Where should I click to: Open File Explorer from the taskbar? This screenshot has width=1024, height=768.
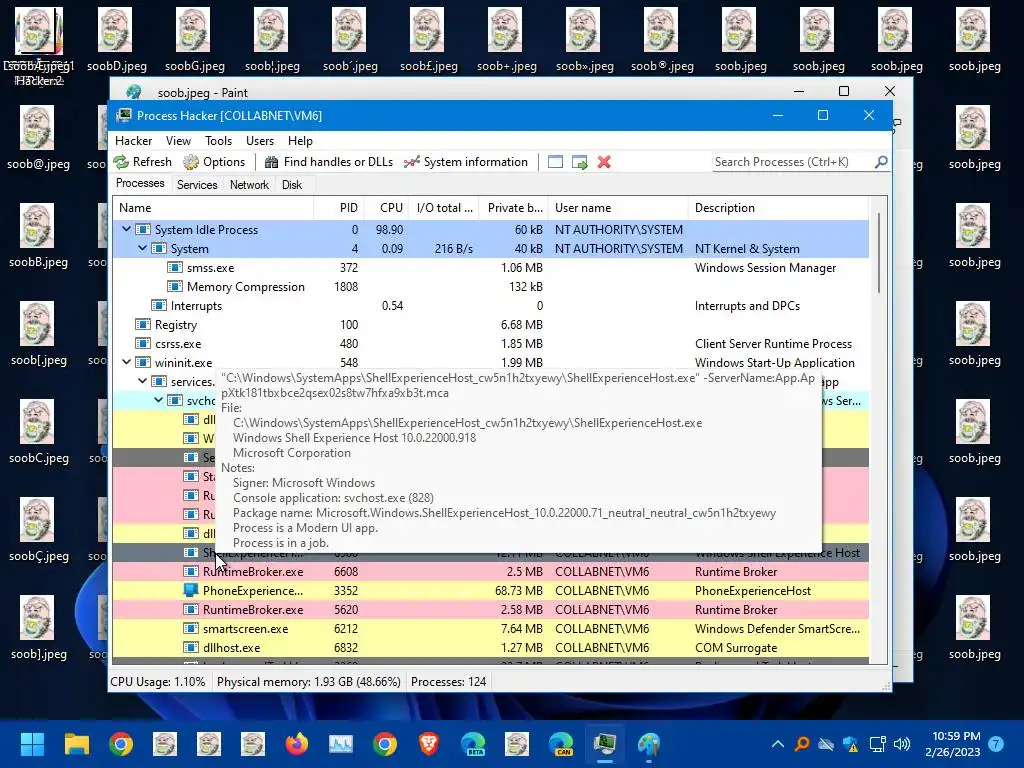76,744
